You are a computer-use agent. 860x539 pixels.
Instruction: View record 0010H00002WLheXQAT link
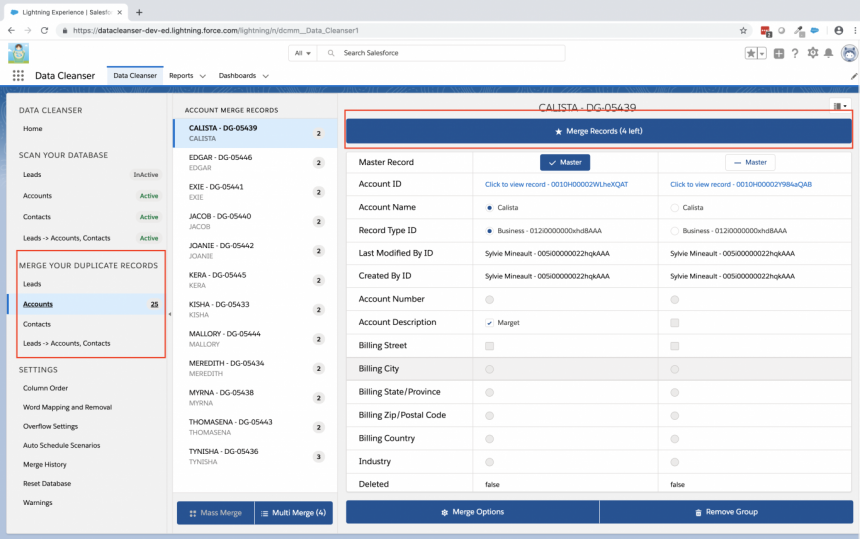556,185
